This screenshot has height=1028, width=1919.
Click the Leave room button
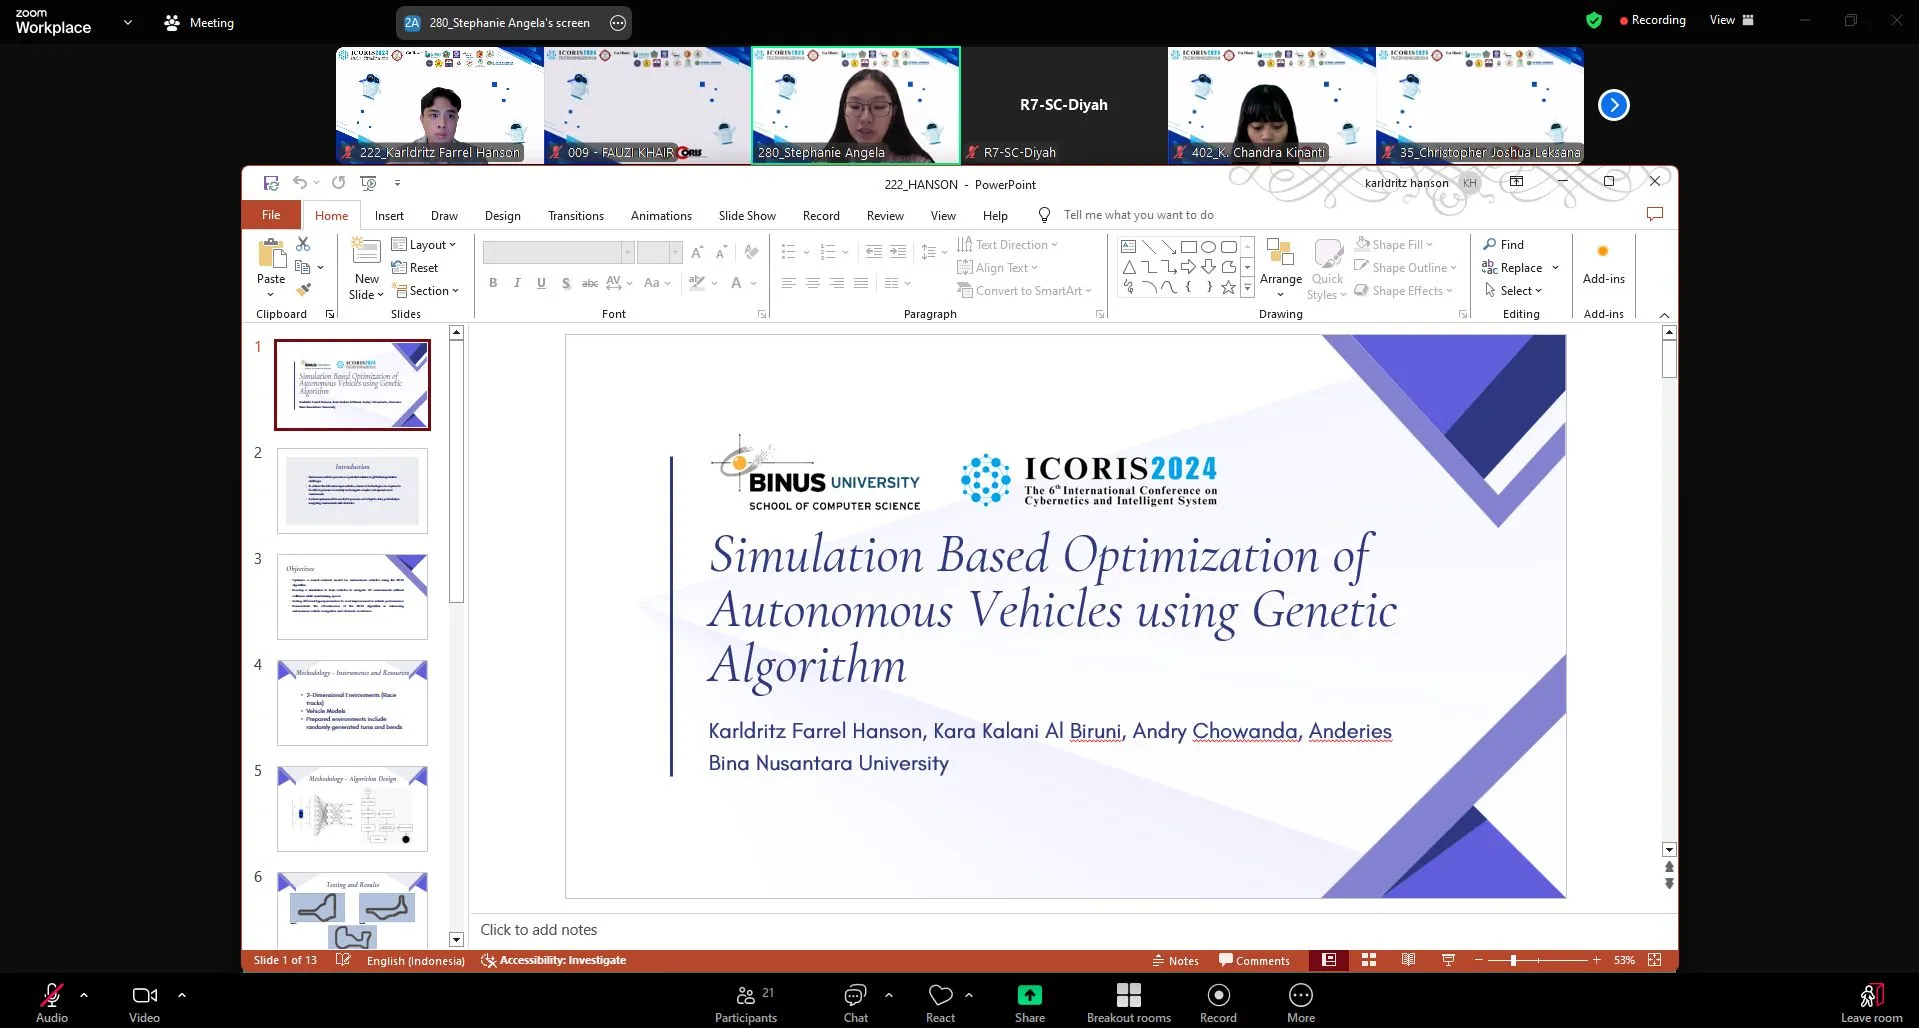pyautogui.click(x=1872, y=1003)
